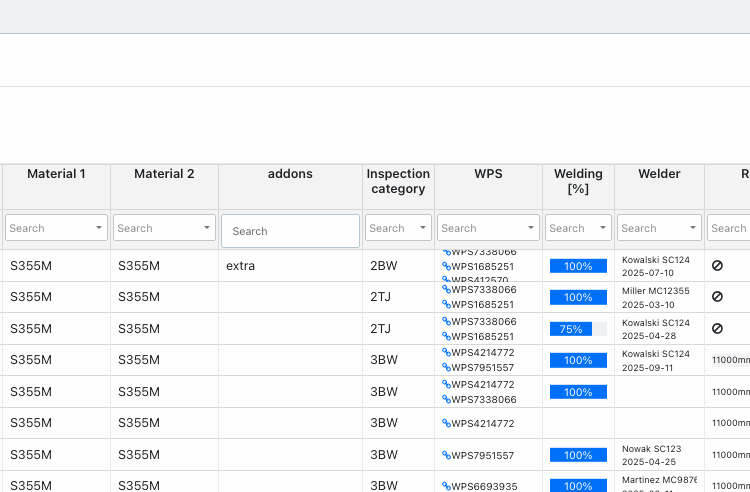Expand the Welder column filter dropdown

pyautogui.click(x=693, y=228)
